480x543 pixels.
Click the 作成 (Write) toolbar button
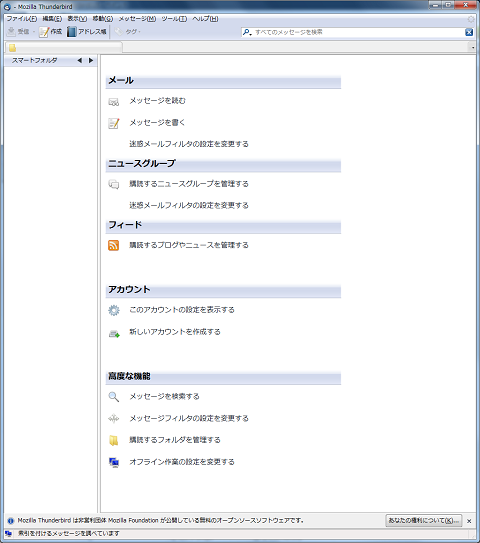click(x=51, y=32)
